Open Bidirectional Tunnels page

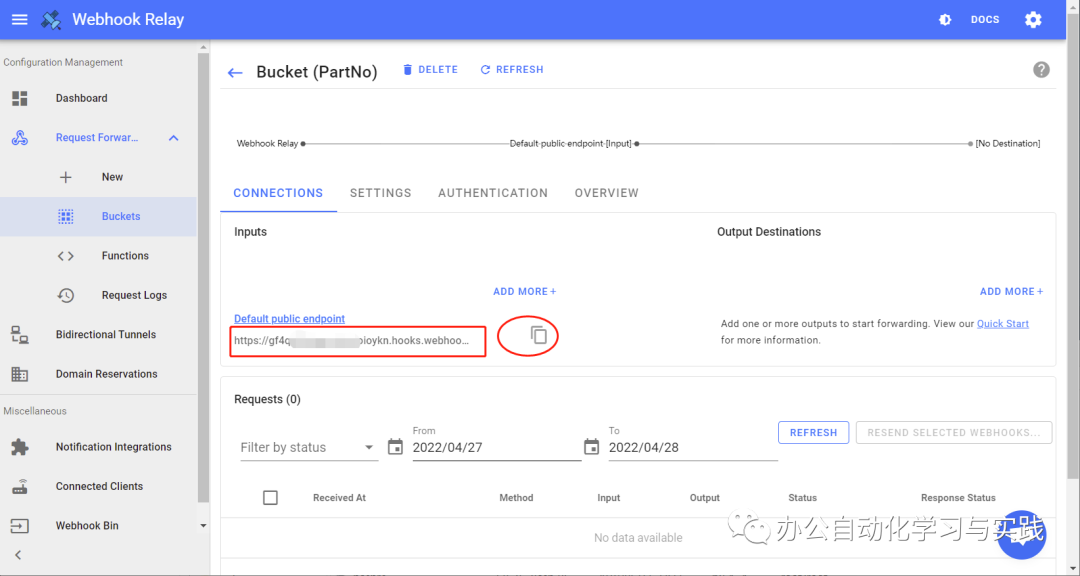tap(106, 334)
